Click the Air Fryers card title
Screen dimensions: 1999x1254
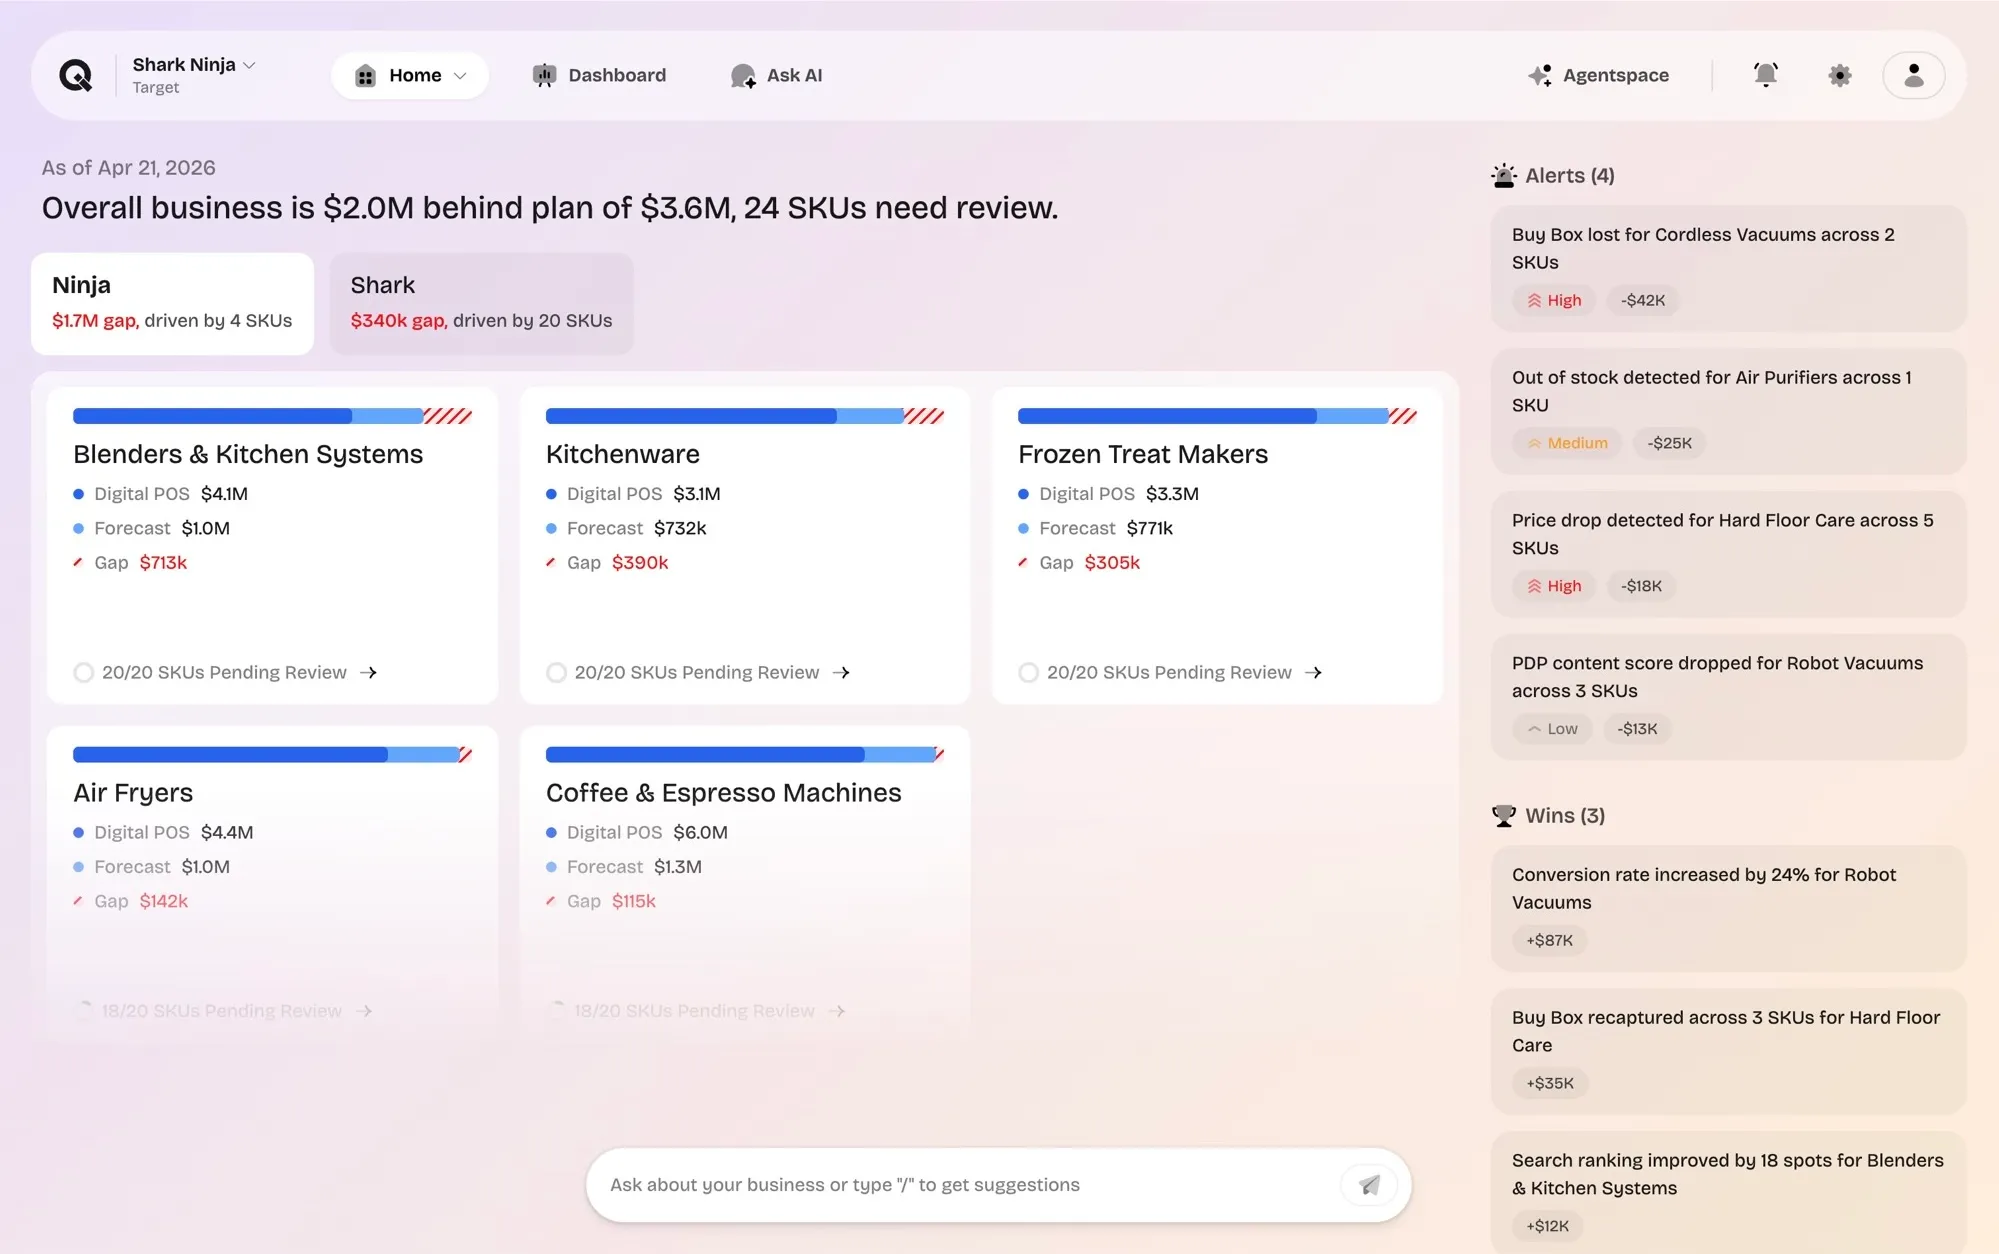(x=133, y=793)
